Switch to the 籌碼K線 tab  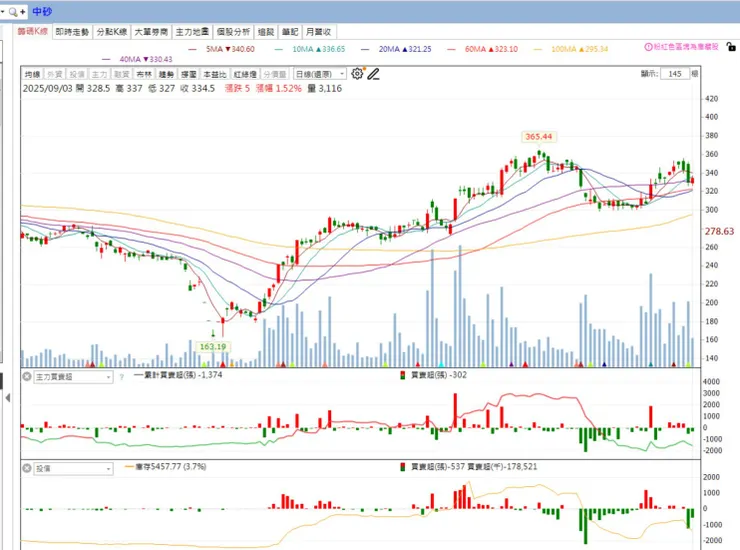(x=33, y=32)
